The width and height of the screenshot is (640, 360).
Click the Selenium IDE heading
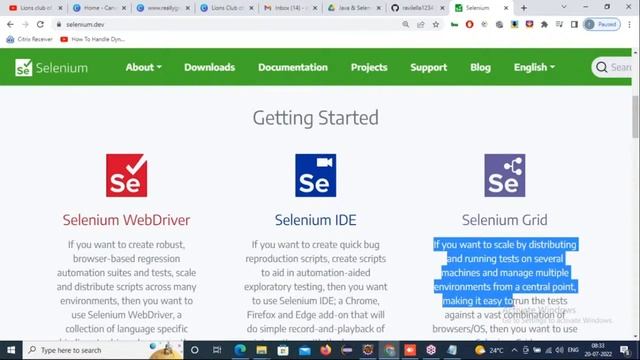(x=316, y=220)
